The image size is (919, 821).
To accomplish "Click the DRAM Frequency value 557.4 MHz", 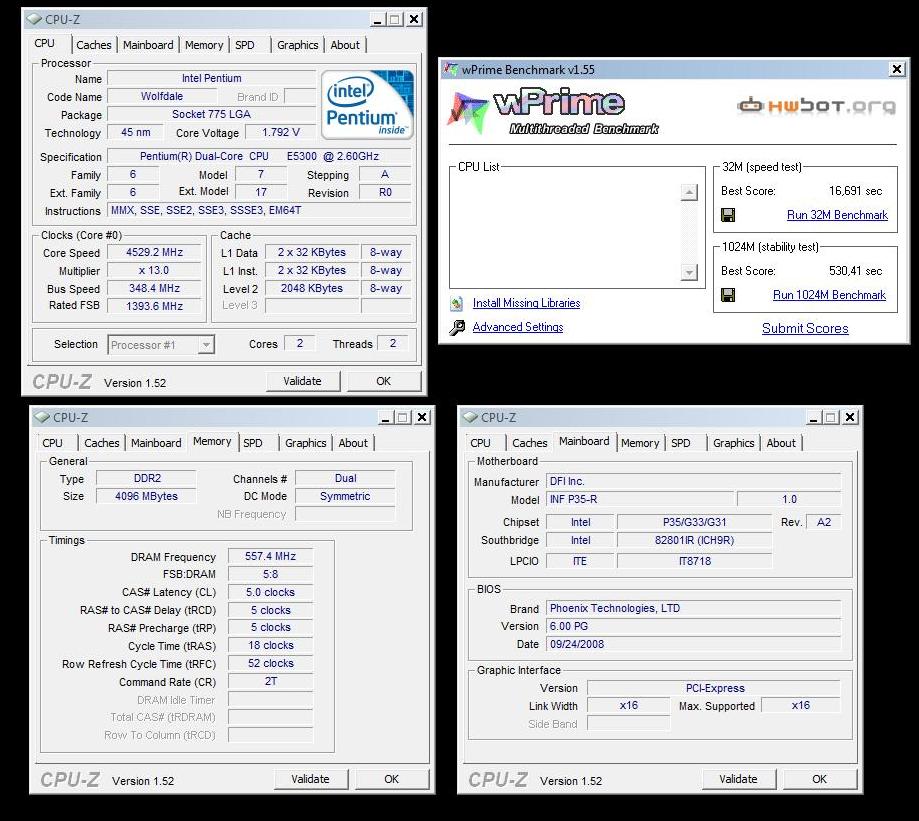I will [271, 556].
